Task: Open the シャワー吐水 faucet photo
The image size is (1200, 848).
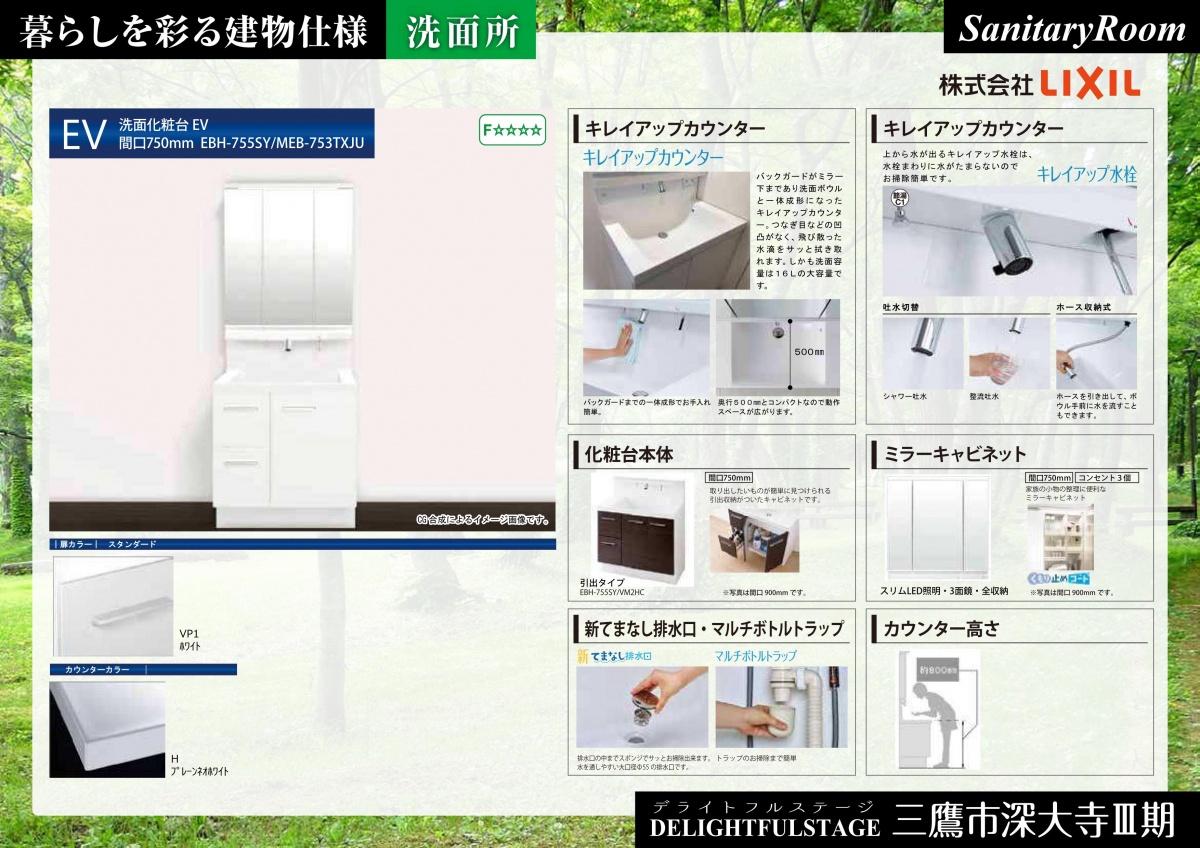Action: coord(922,353)
